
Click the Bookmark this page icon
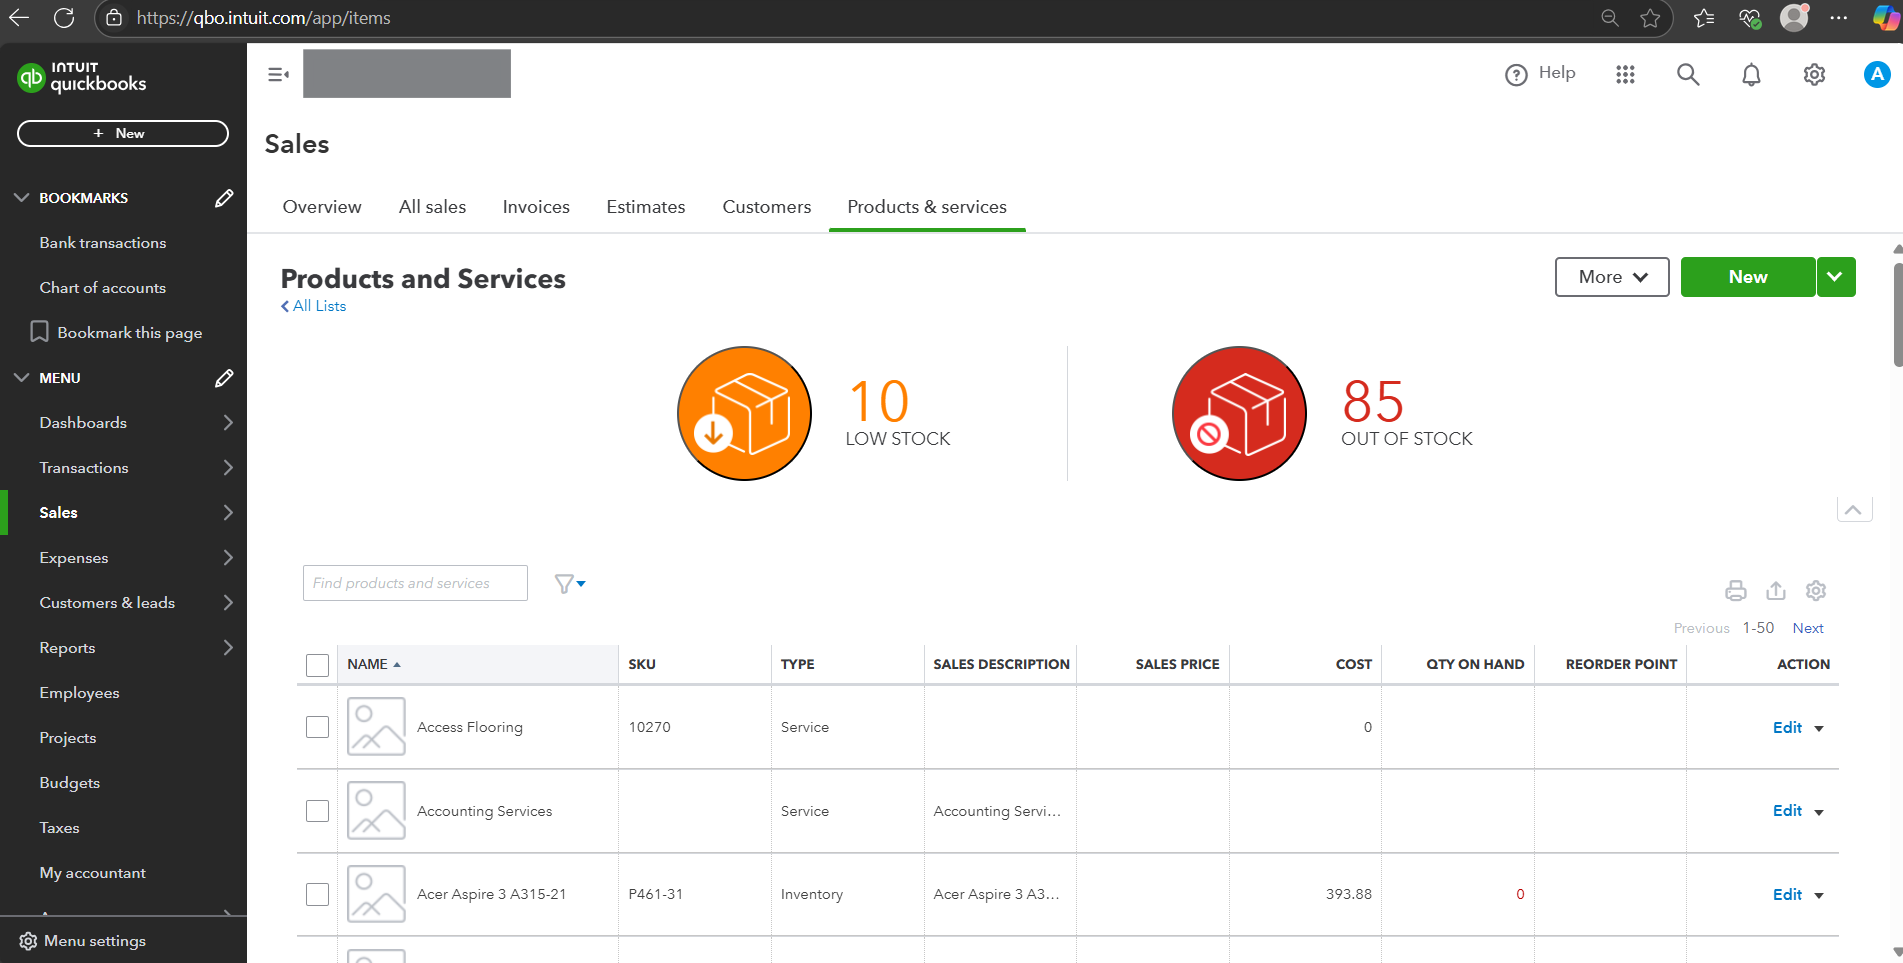[x=39, y=332]
